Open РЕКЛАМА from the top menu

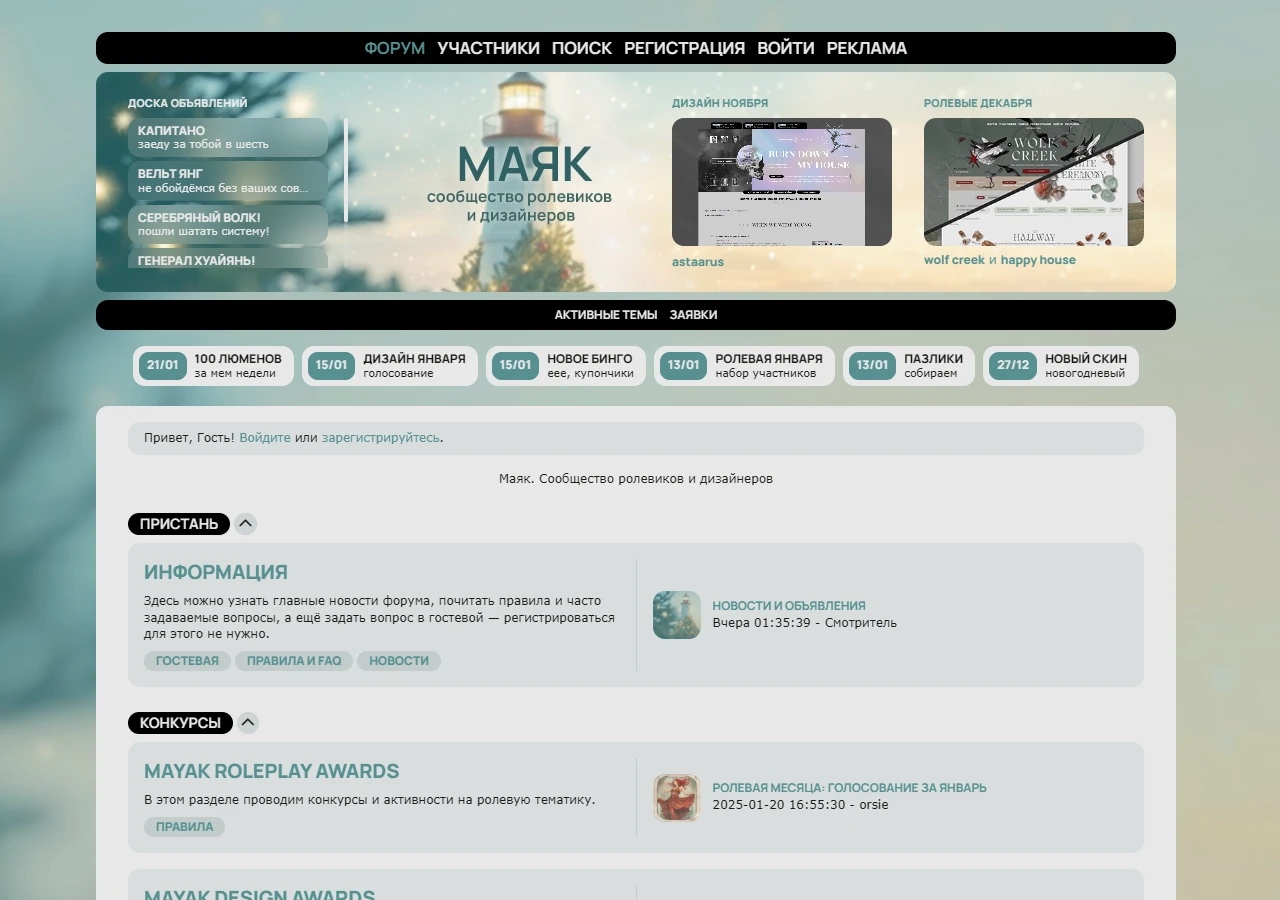pyautogui.click(x=867, y=48)
